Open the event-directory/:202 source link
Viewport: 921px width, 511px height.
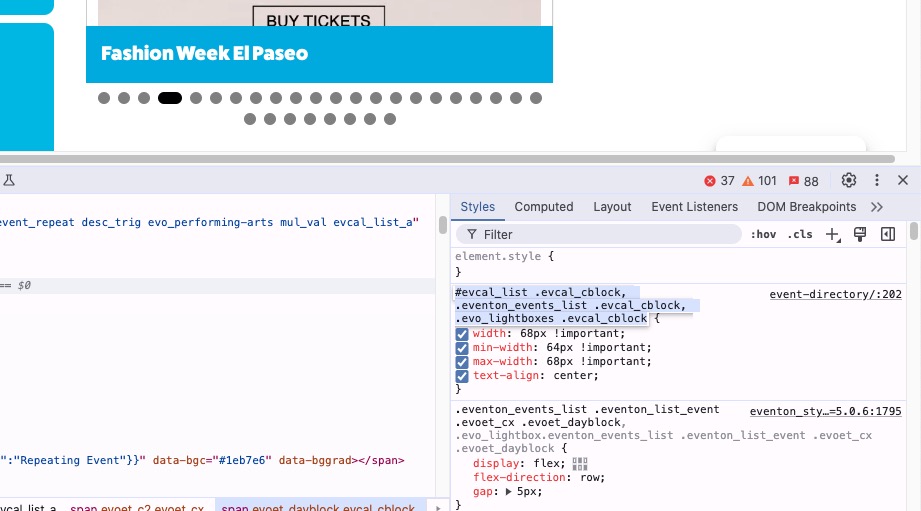click(x=835, y=295)
